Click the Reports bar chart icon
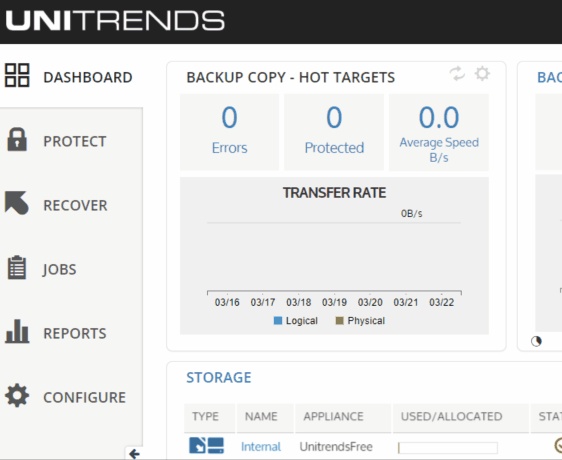 (17, 331)
